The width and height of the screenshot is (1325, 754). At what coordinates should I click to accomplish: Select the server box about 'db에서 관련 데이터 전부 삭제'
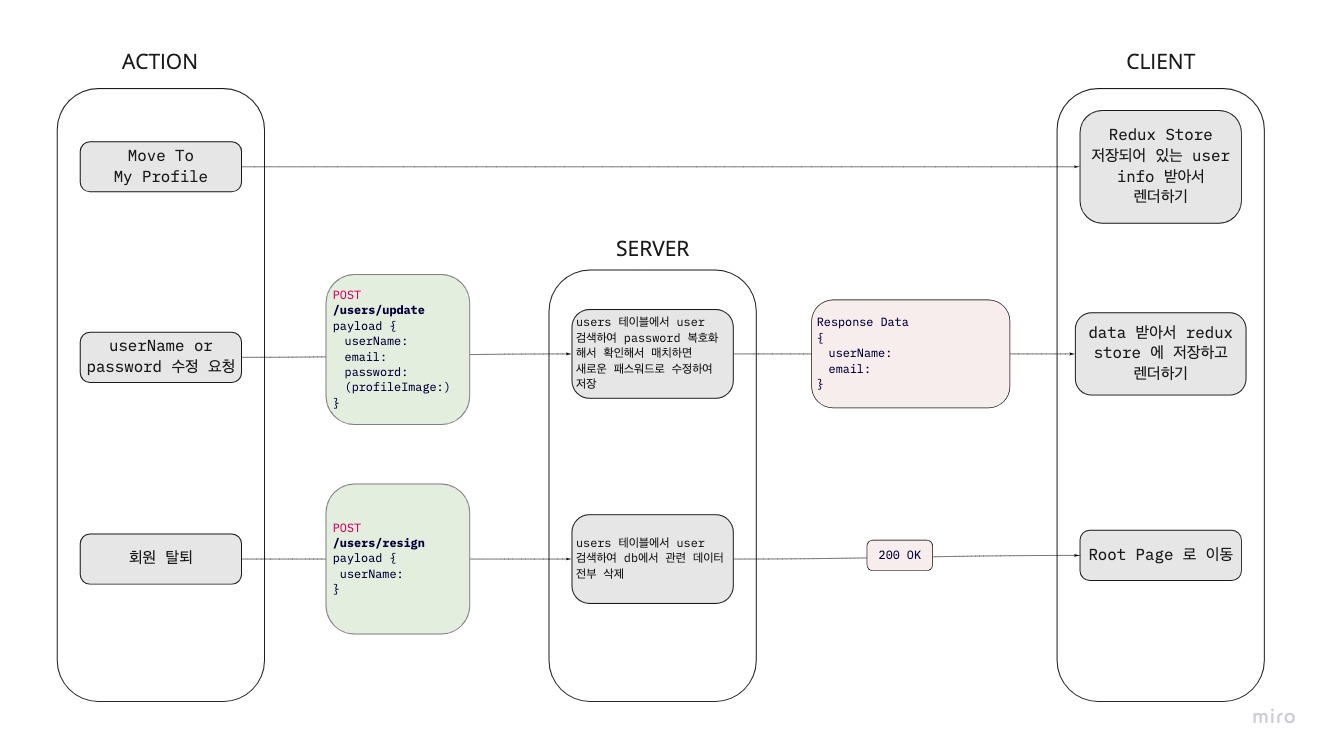pyautogui.click(x=652, y=558)
